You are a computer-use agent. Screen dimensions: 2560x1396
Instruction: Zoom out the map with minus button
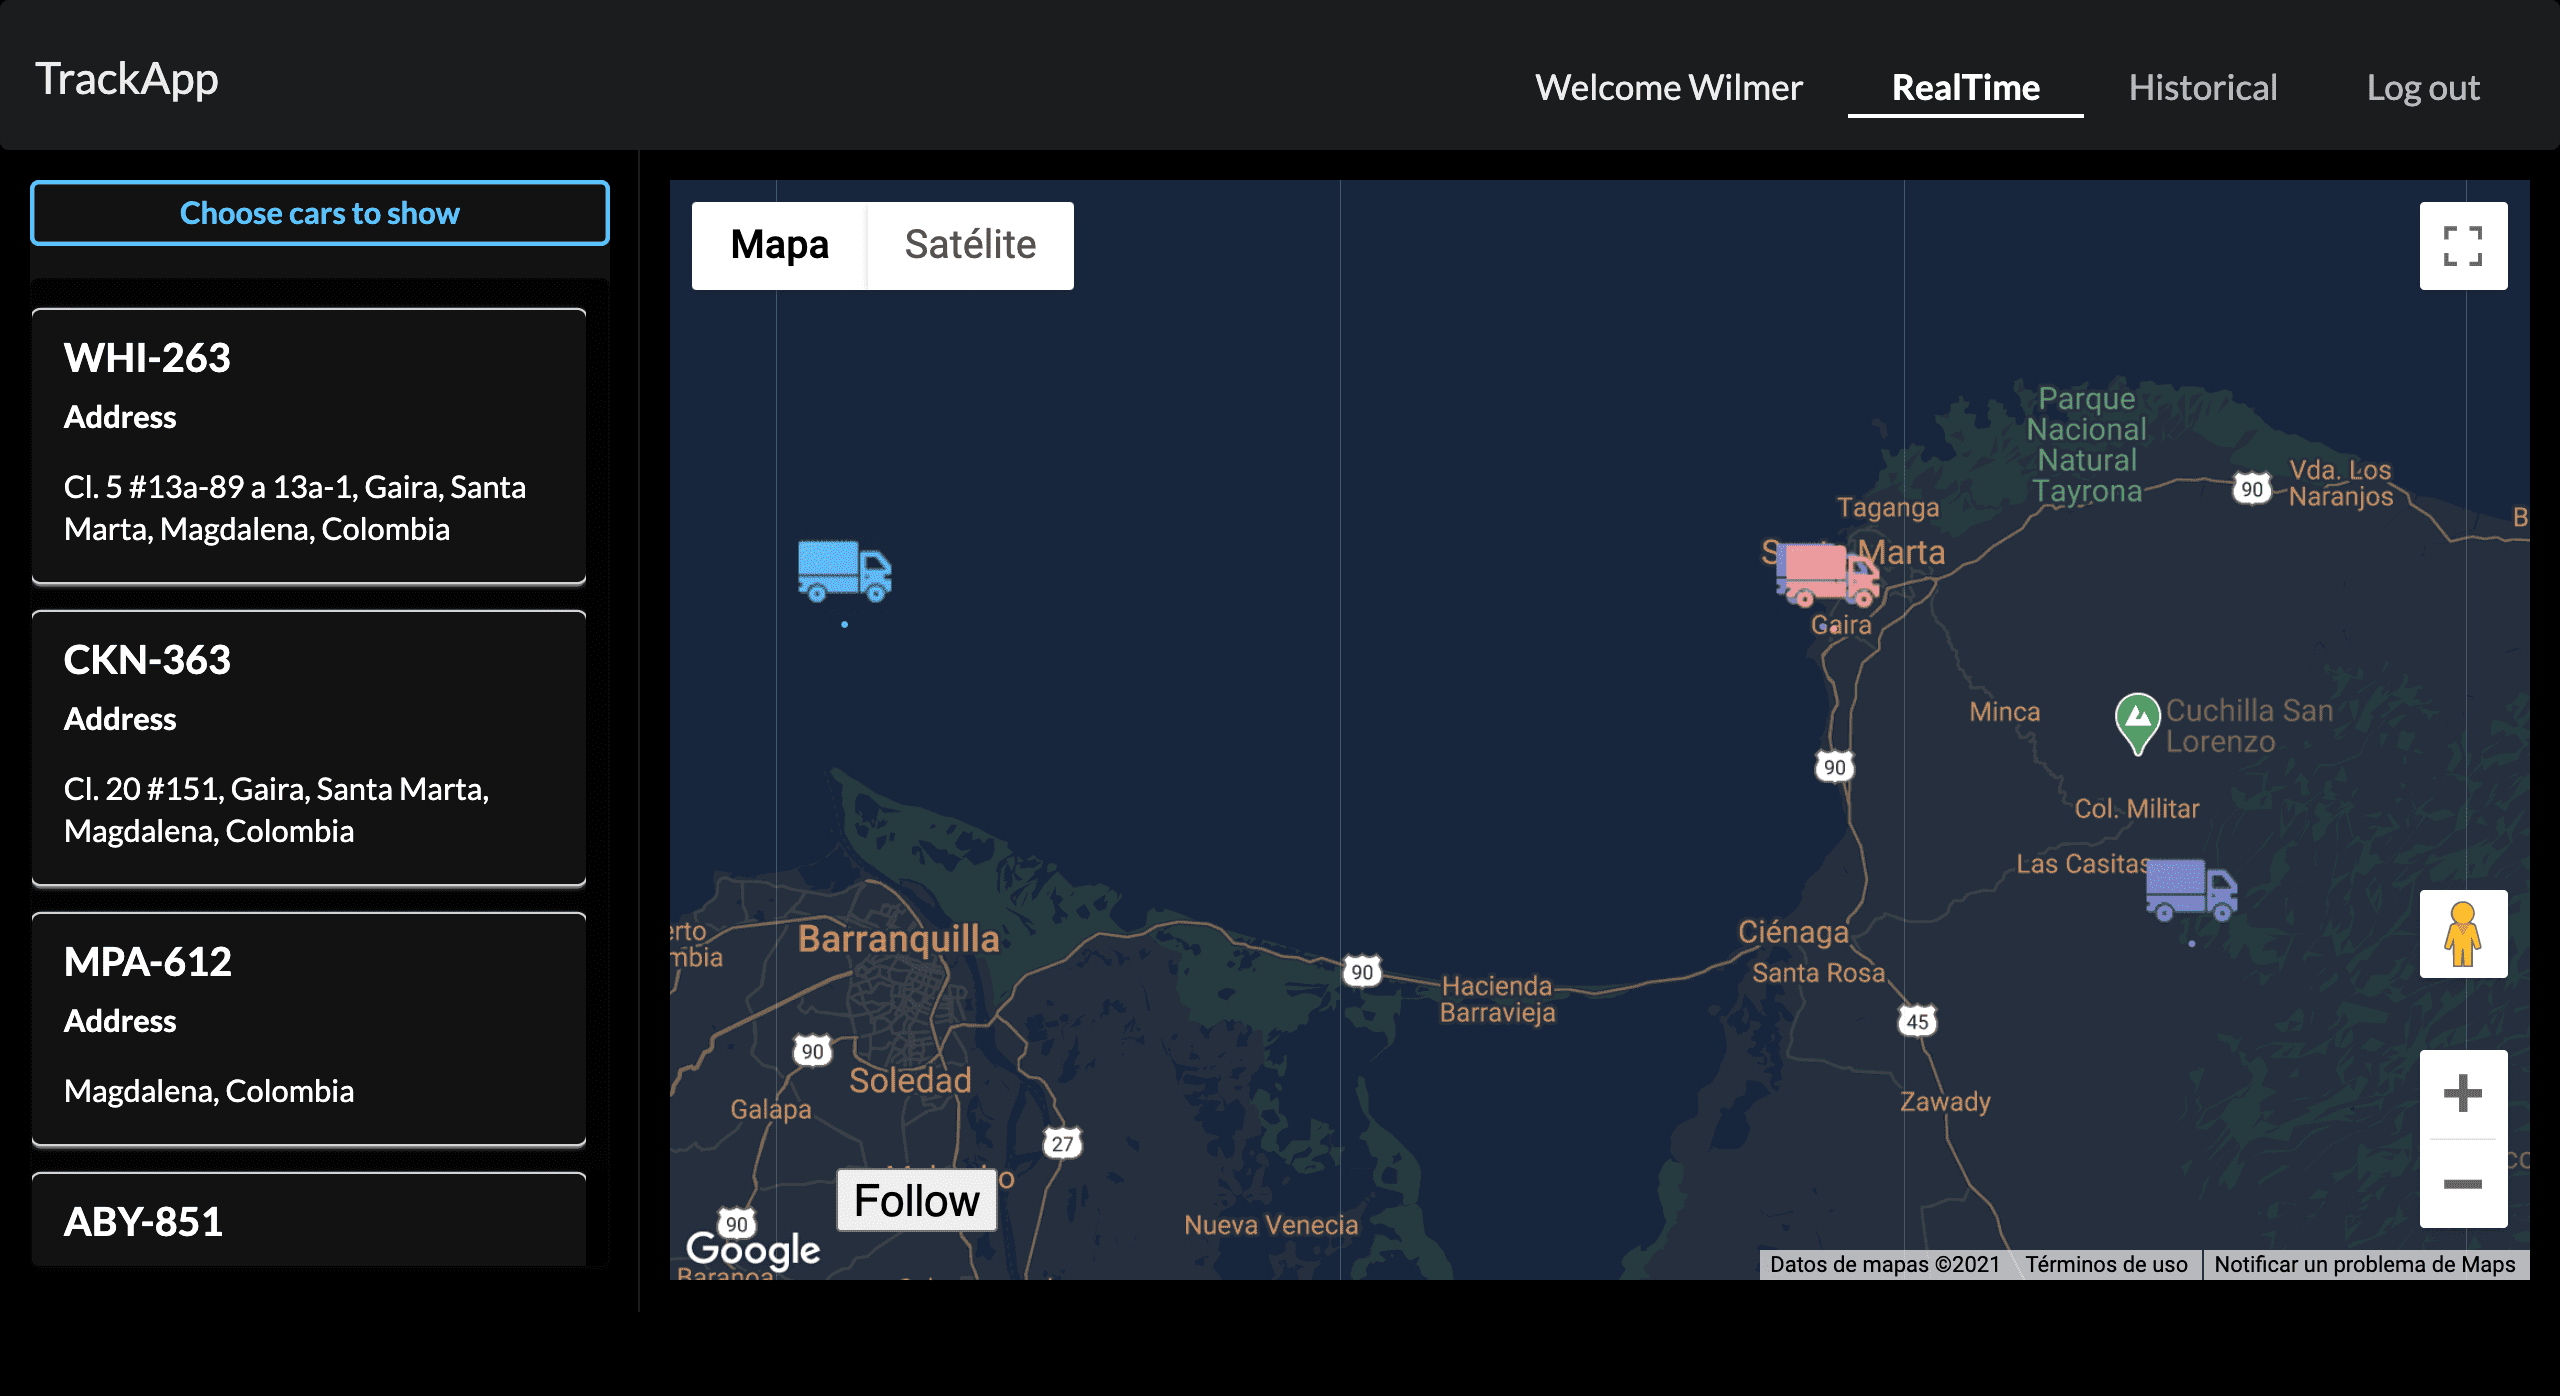(2462, 1184)
